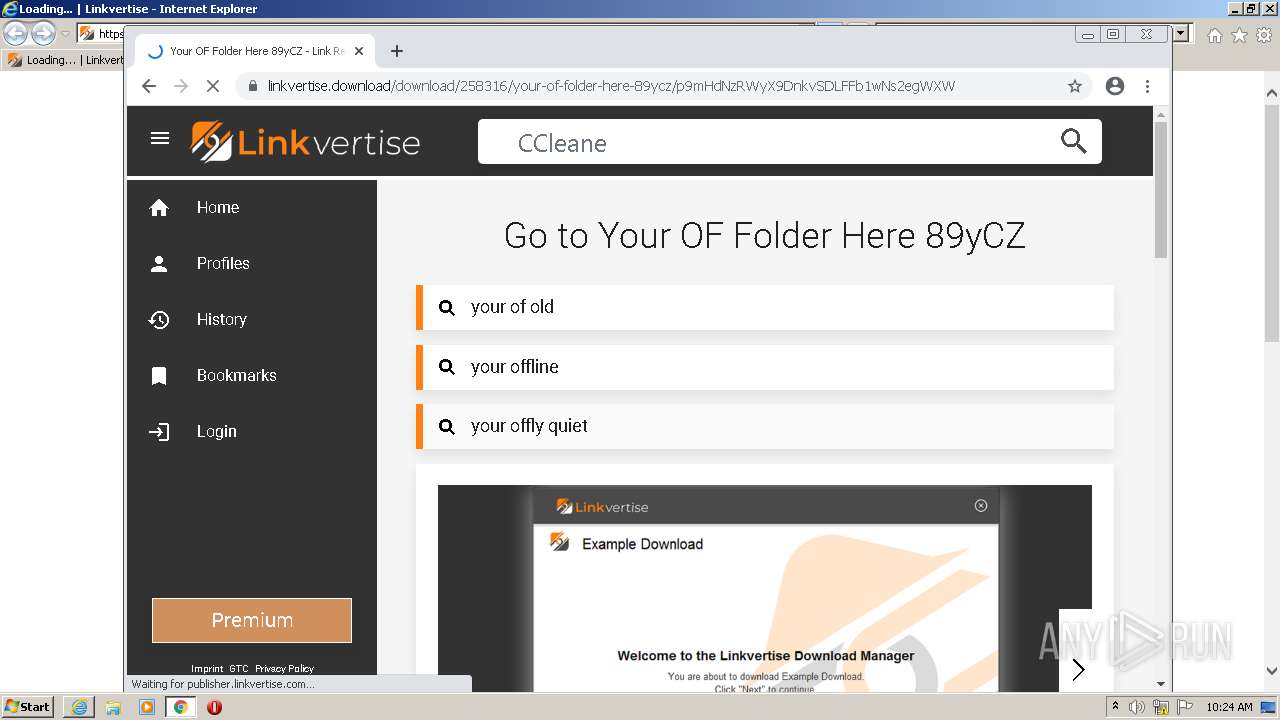1280x720 pixels.
Task: Click the red Opera taskbar icon
Action: [x=214, y=707]
